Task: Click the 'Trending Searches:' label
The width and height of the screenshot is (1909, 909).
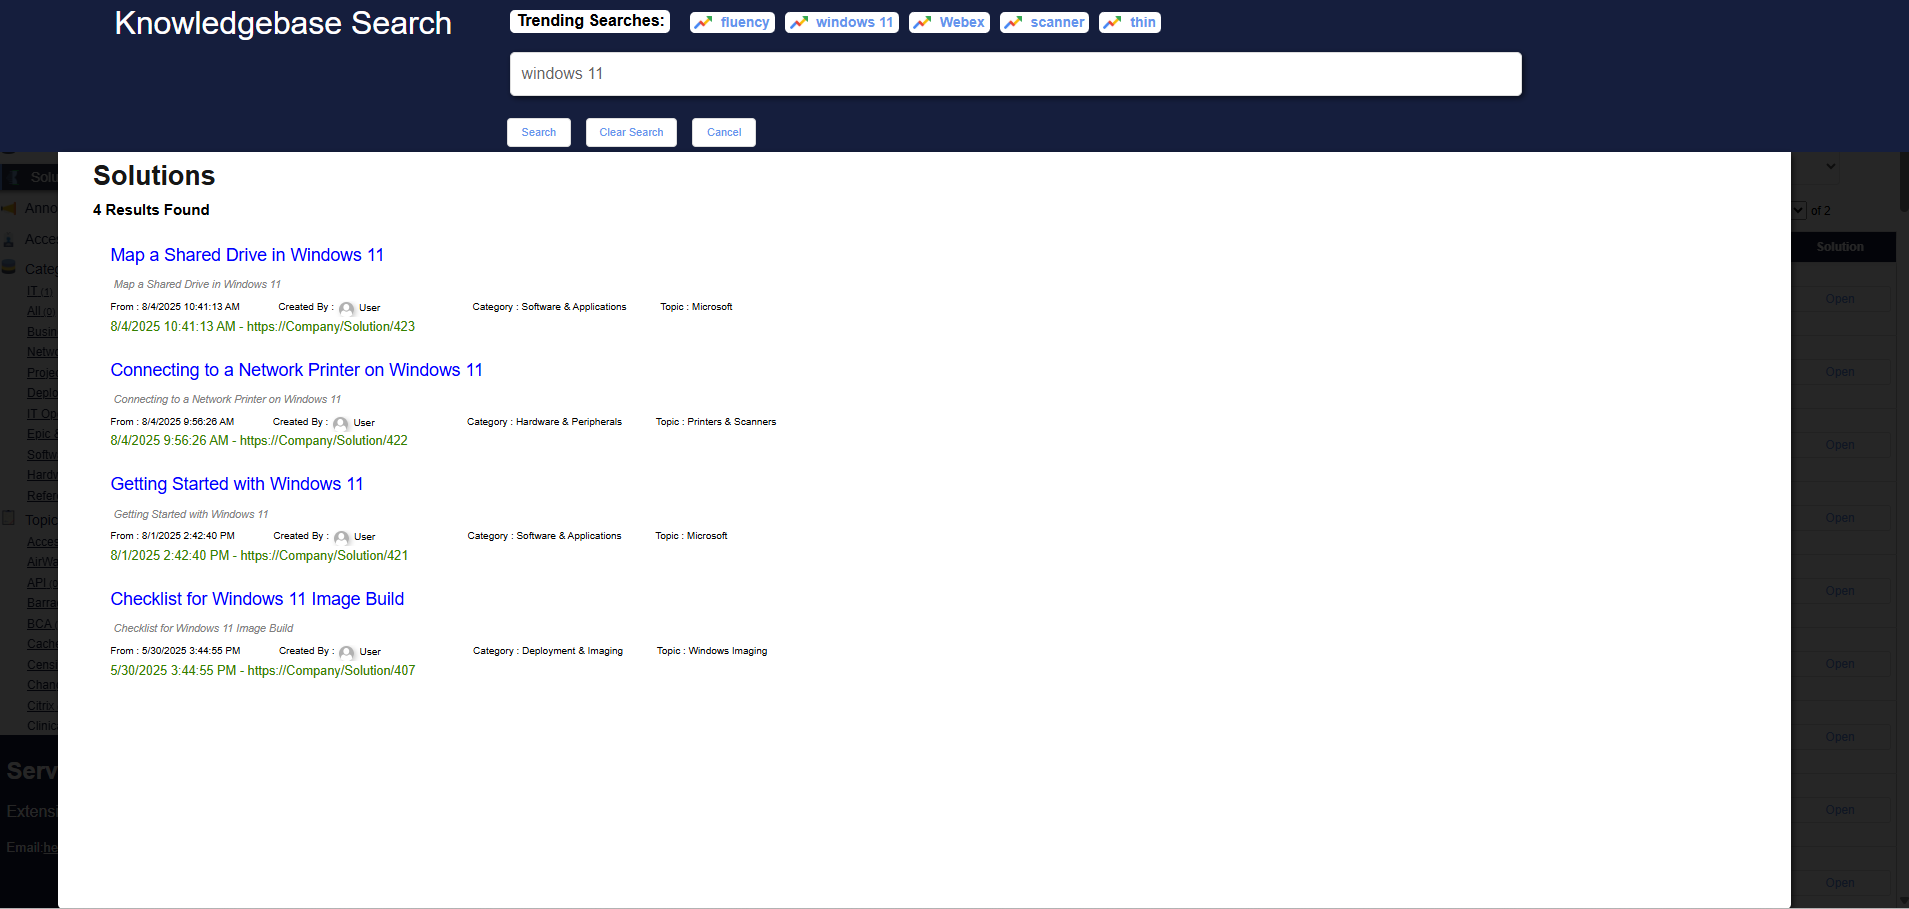Action: pyautogui.click(x=590, y=21)
